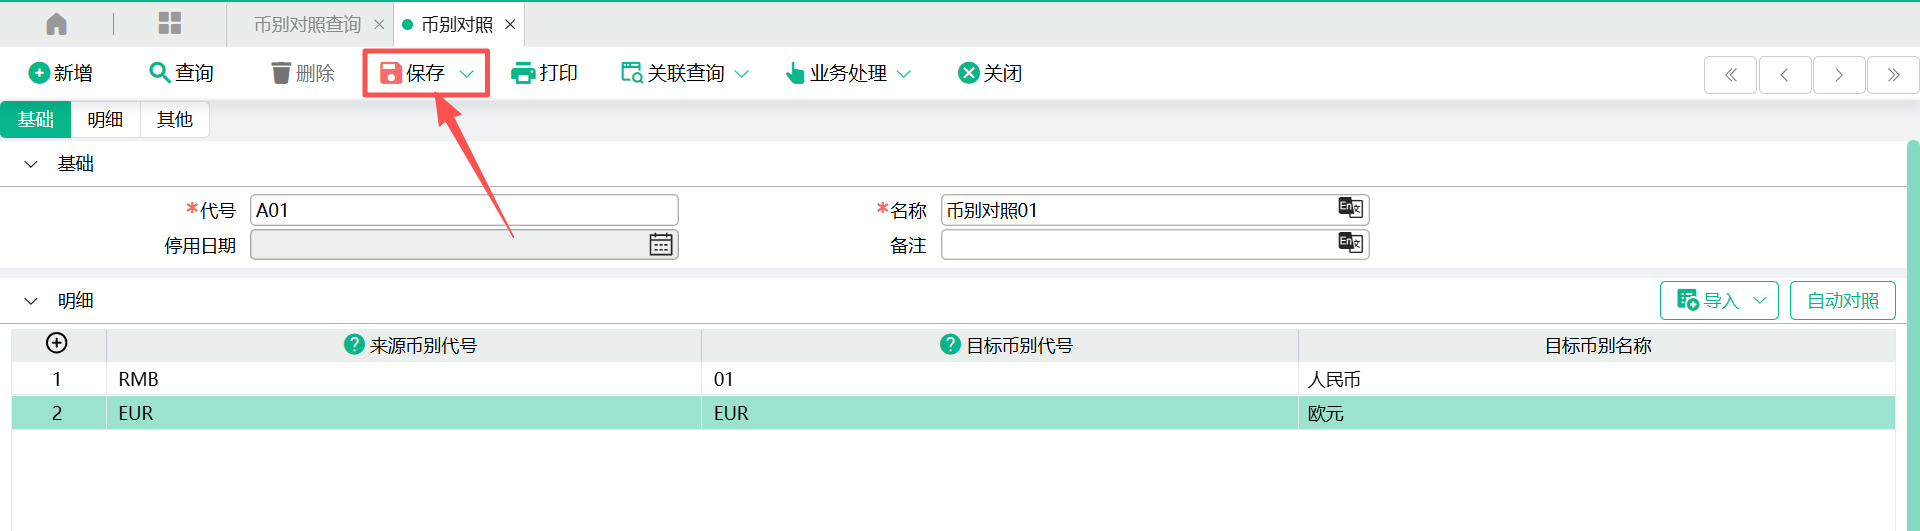Switch to the 其他 tab

pos(174,120)
